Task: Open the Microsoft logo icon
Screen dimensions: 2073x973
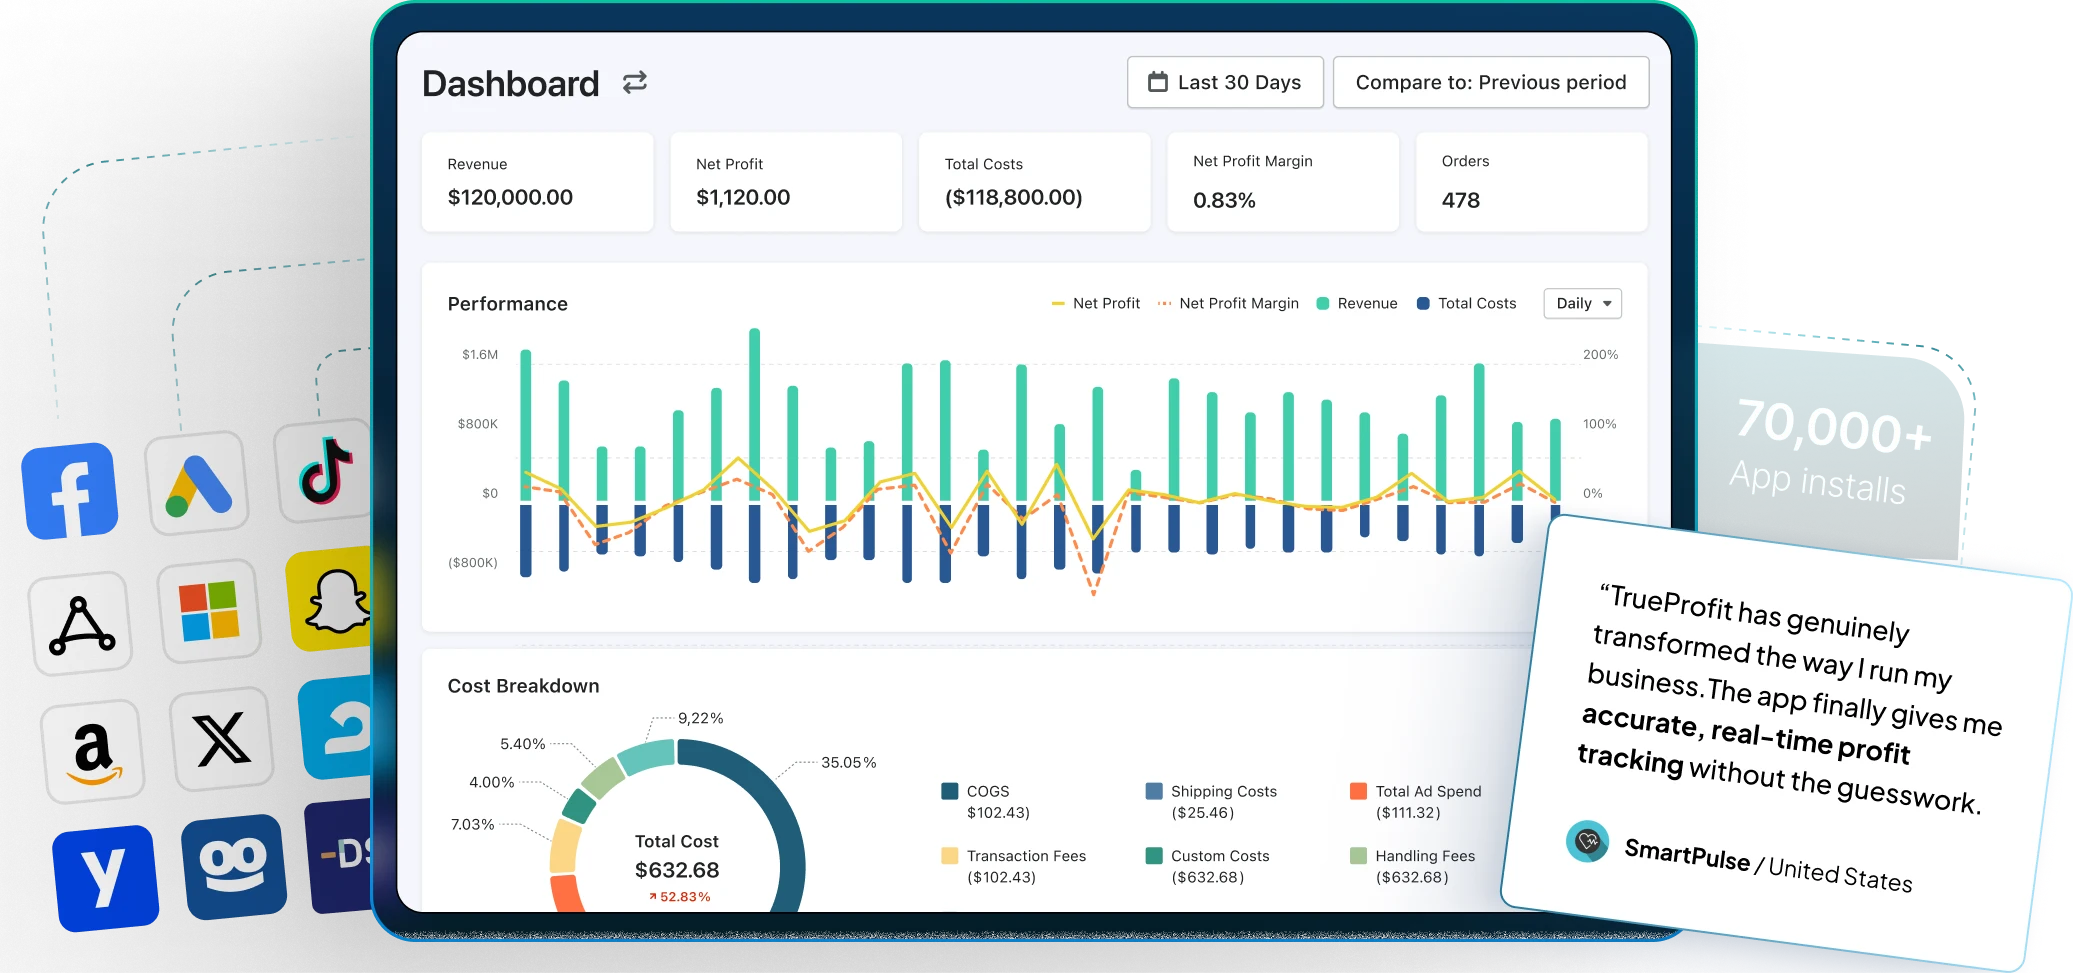Action: tap(209, 611)
